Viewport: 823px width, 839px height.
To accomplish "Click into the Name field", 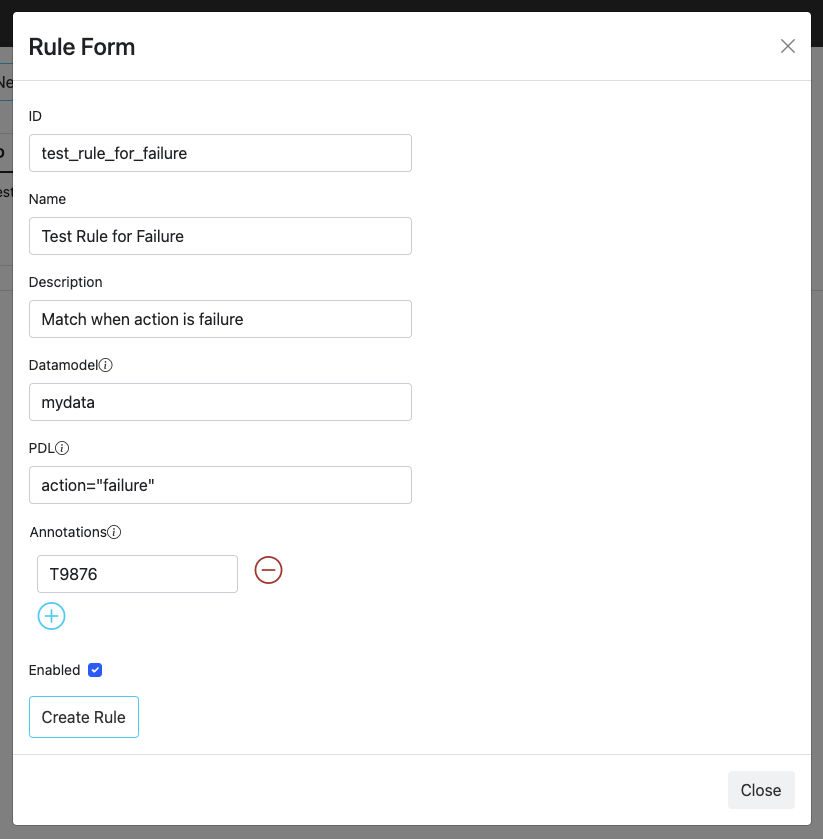I will click(x=220, y=236).
